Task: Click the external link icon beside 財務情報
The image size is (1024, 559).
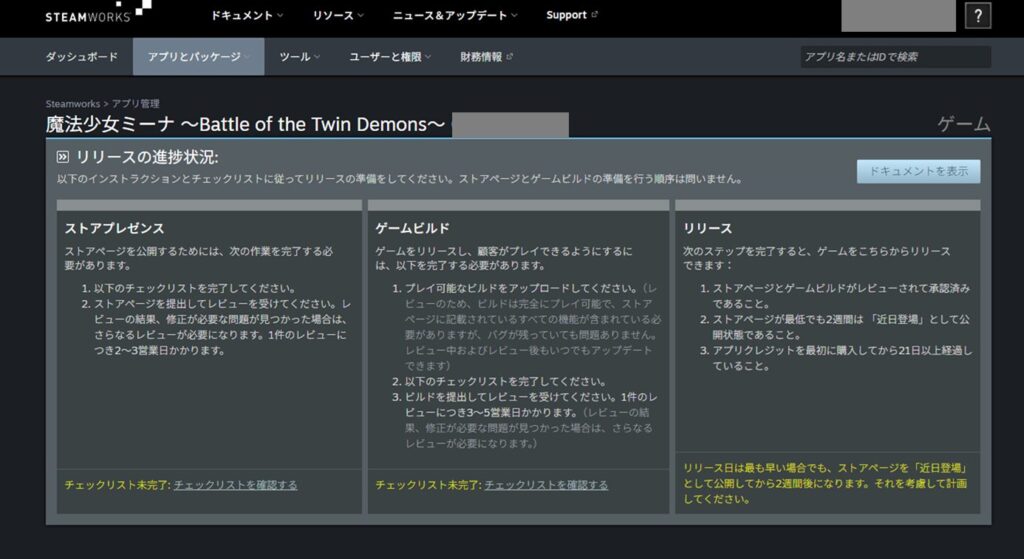Action: 509,57
